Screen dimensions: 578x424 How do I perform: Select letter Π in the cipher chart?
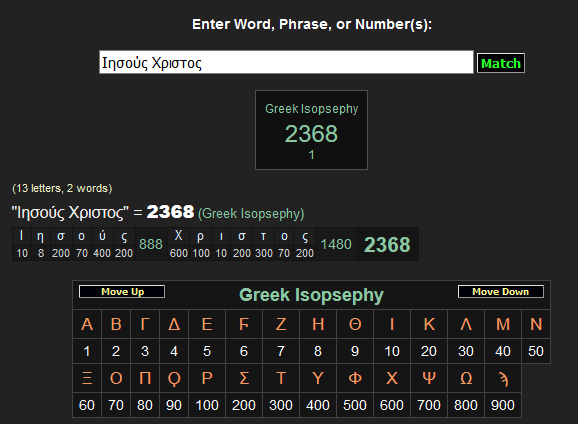tap(145, 378)
